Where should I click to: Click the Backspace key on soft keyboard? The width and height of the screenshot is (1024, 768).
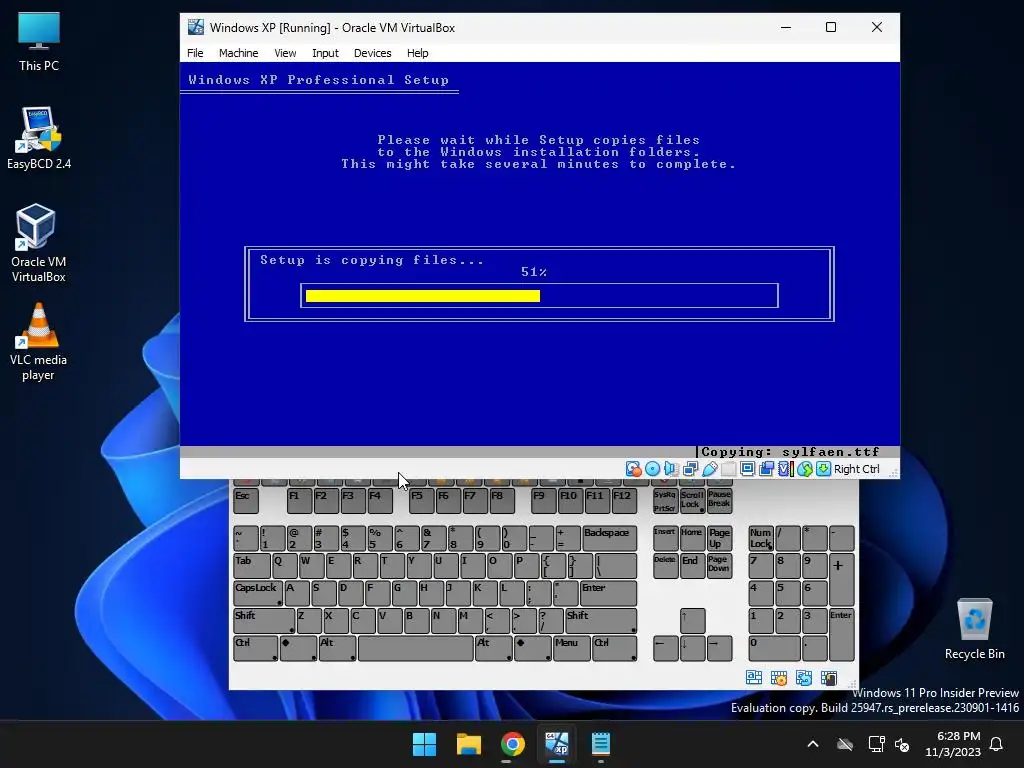pos(609,539)
